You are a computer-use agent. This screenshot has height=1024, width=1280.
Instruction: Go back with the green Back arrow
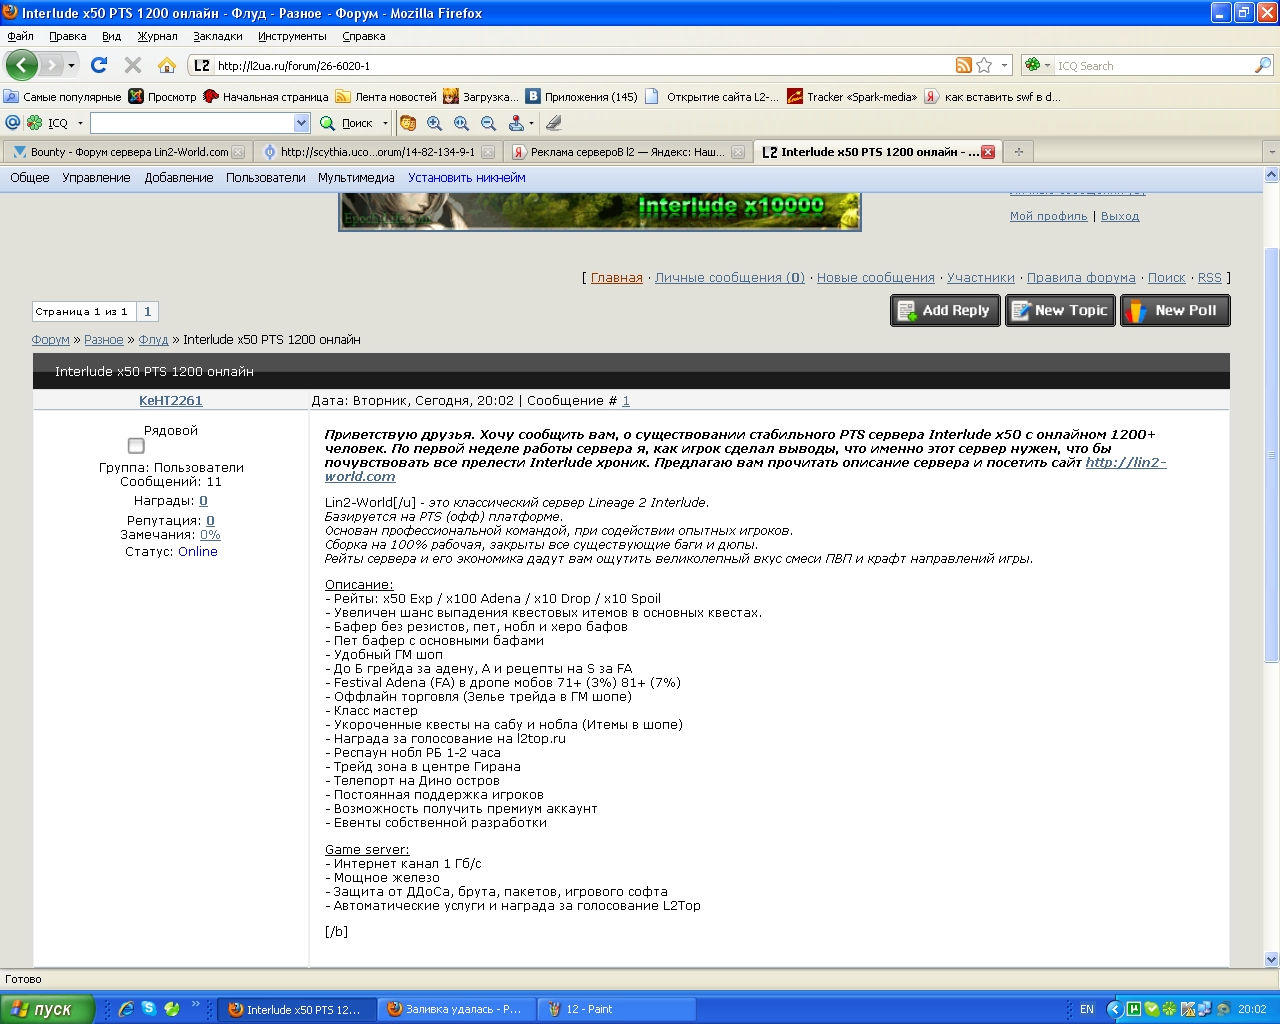coord(22,65)
